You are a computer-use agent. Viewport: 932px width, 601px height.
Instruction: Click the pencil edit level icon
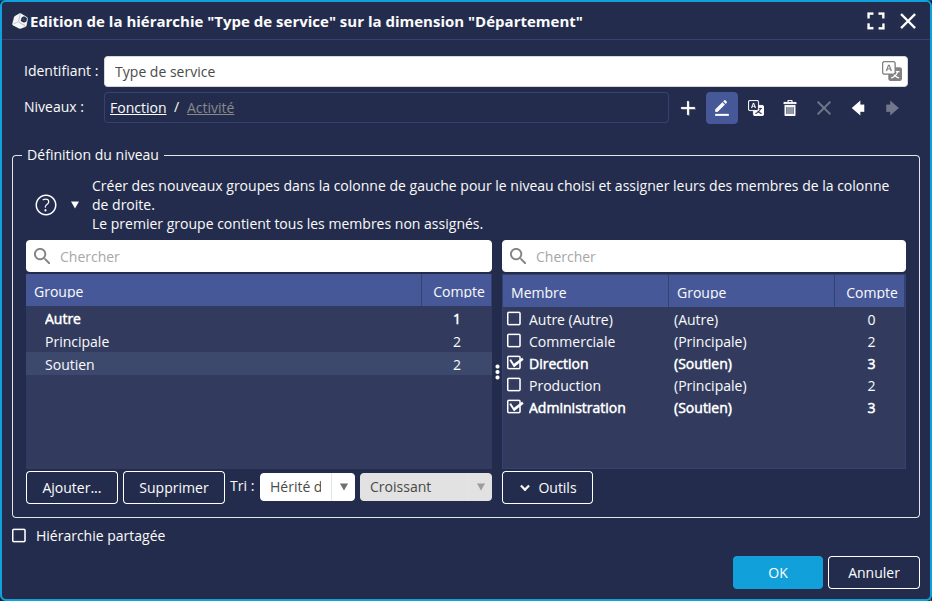tap(722, 108)
